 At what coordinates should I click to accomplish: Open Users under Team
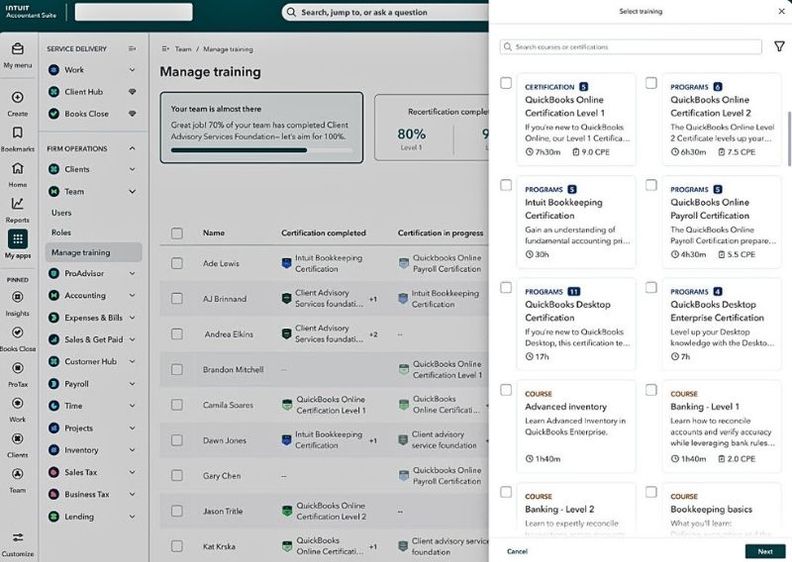pyautogui.click(x=61, y=213)
